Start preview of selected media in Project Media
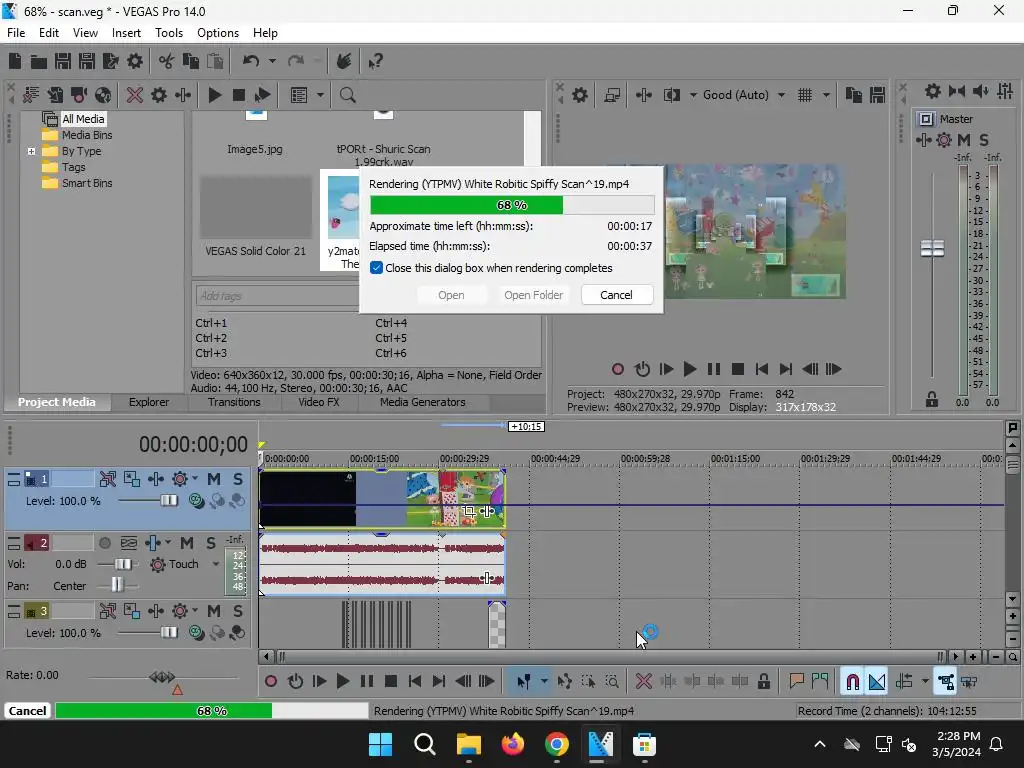 pos(214,95)
